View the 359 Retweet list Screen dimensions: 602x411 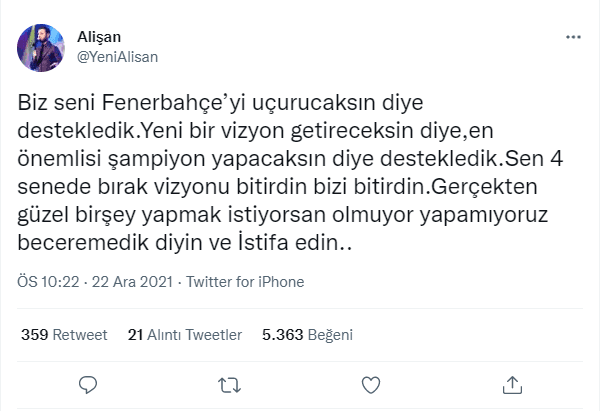64,335
